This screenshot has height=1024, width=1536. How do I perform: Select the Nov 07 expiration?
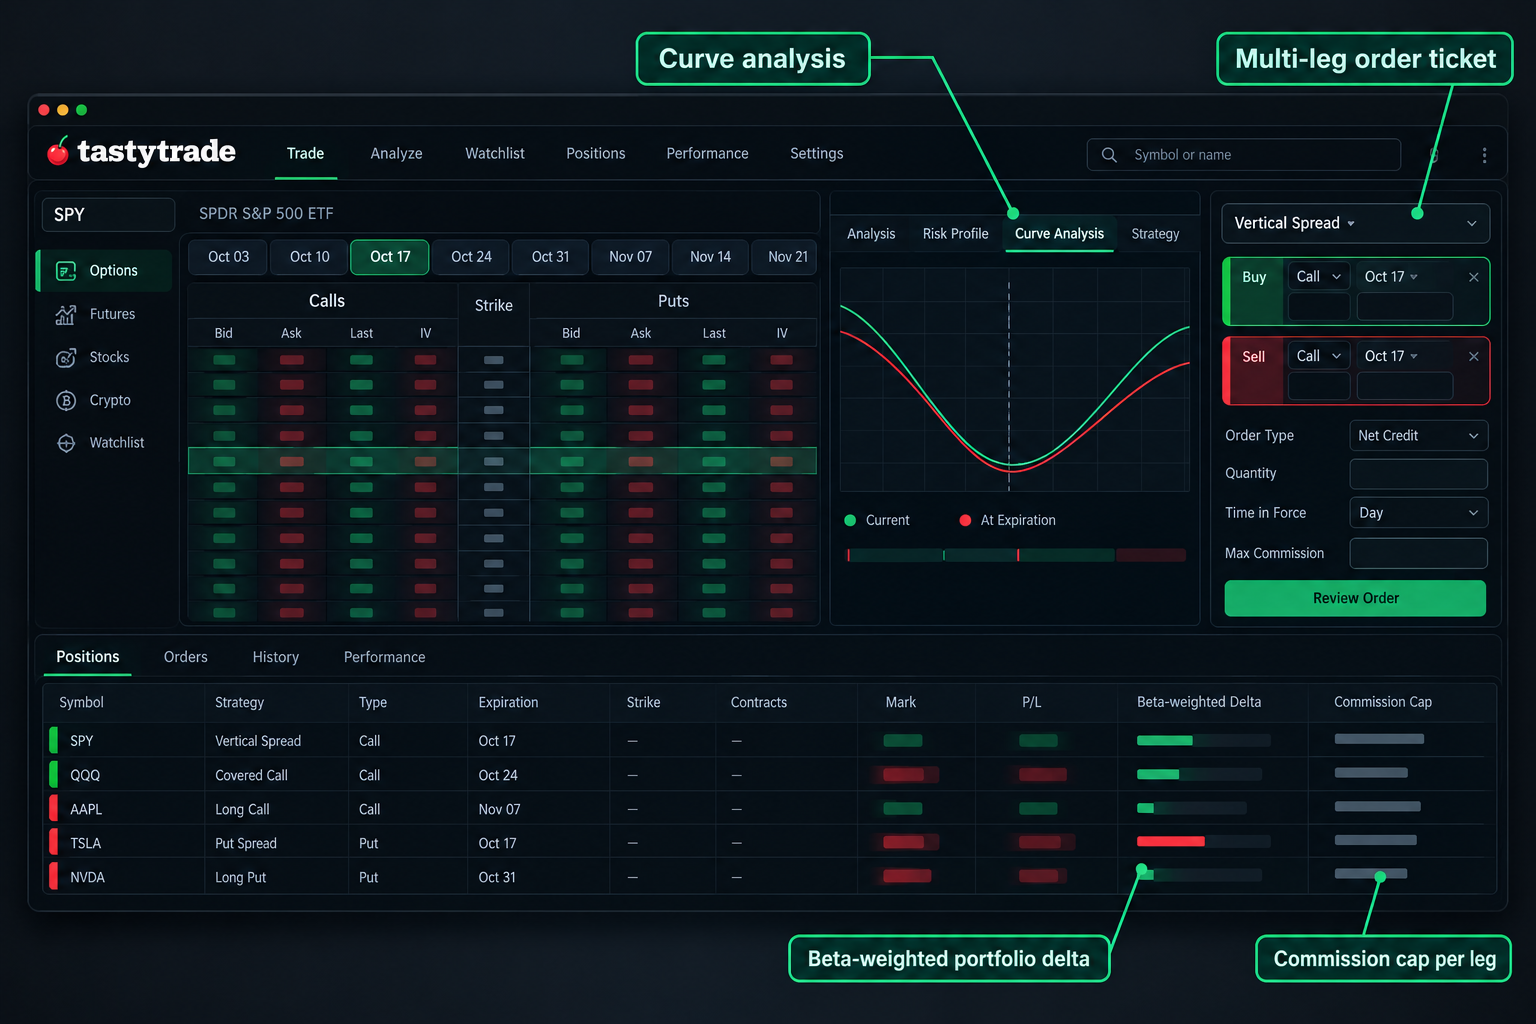pyautogui.click(x=630, y=257)
